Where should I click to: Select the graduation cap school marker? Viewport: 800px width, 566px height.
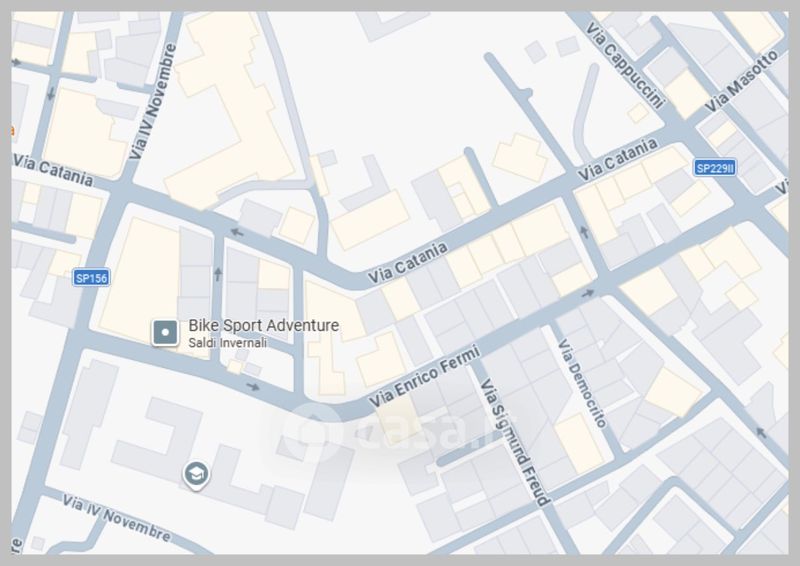194,476
